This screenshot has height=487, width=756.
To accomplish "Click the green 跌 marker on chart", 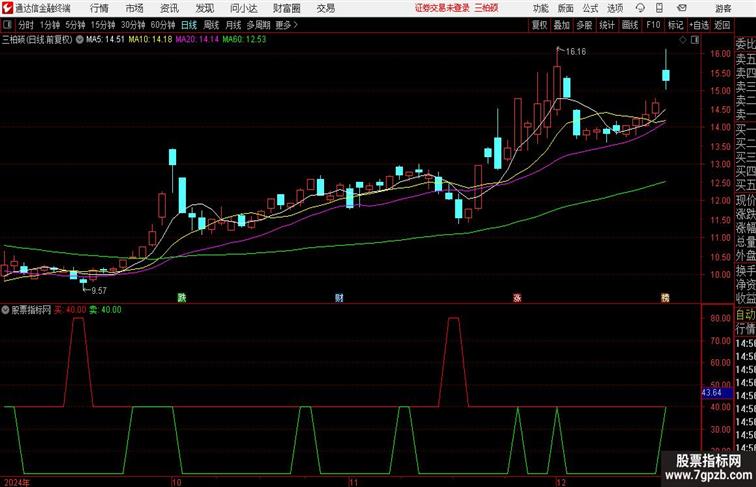I will point(182,298).
